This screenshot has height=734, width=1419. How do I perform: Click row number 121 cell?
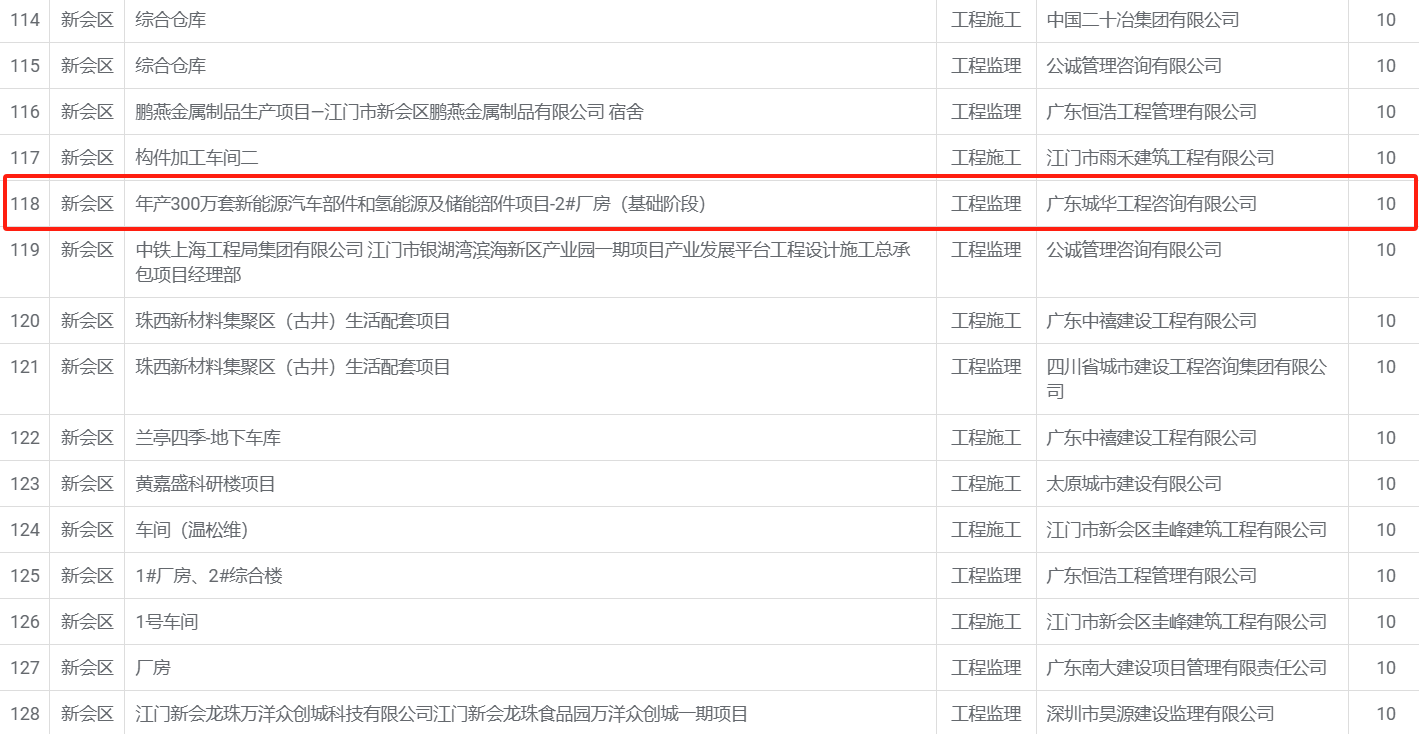pos(25,367)
